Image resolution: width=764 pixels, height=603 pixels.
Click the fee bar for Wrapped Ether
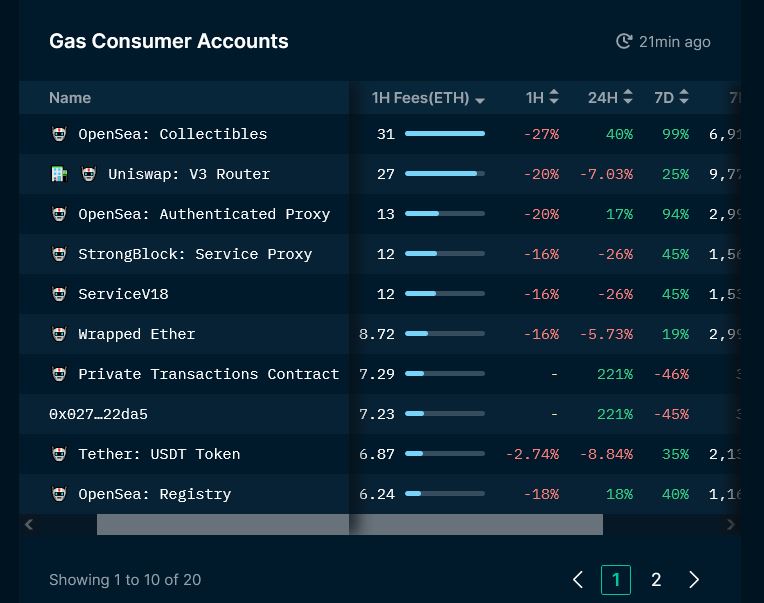[x=445, y=334]
